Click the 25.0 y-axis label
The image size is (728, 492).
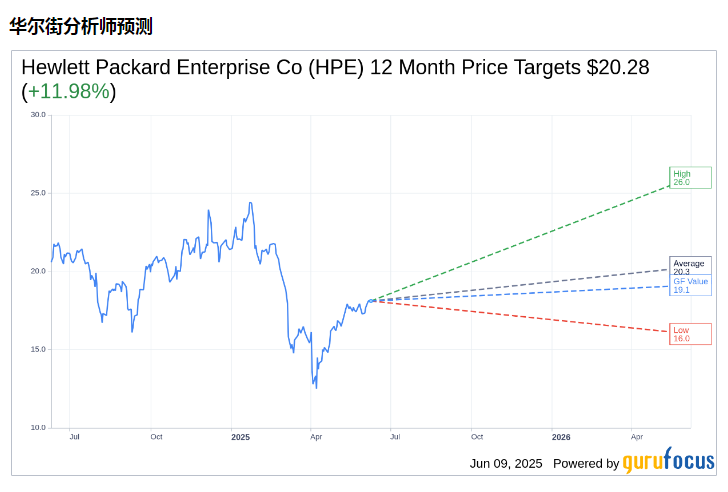pos(38,193)
